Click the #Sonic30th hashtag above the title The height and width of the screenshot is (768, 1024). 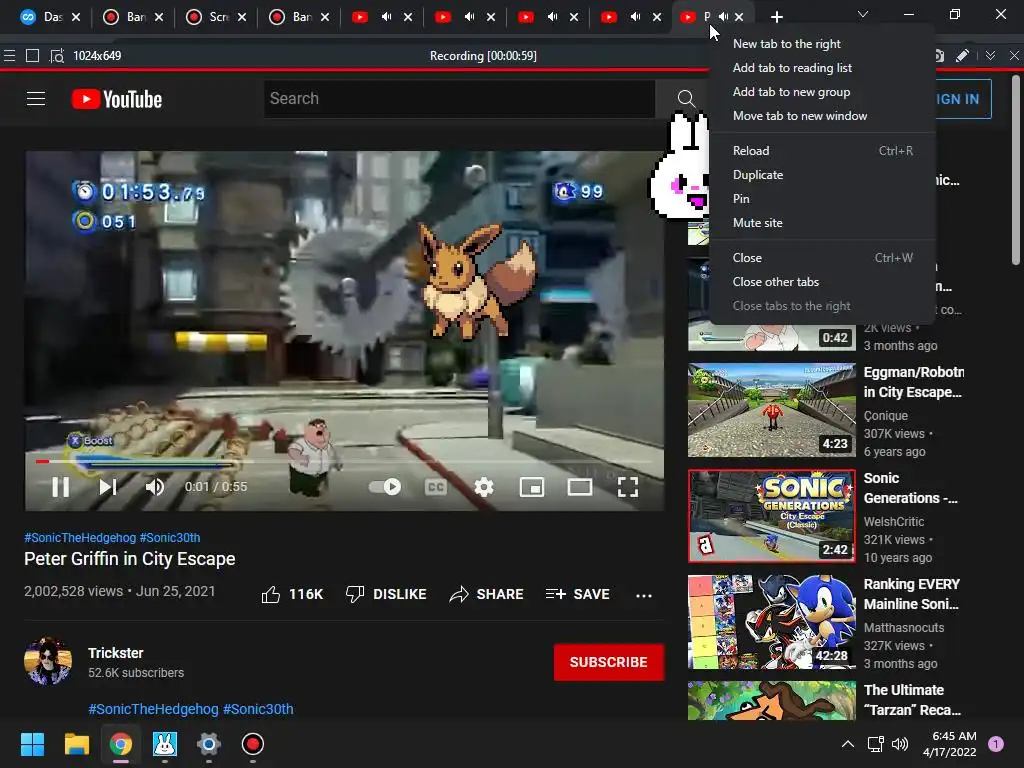coord(170,537)
